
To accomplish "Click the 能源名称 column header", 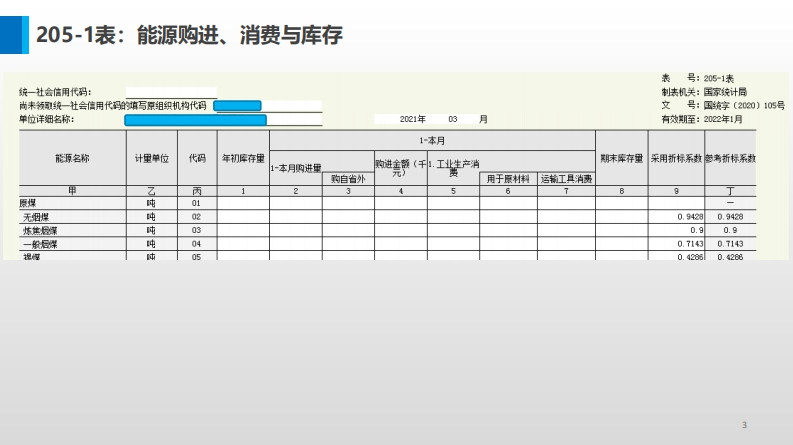I will (x=72, y=158).
